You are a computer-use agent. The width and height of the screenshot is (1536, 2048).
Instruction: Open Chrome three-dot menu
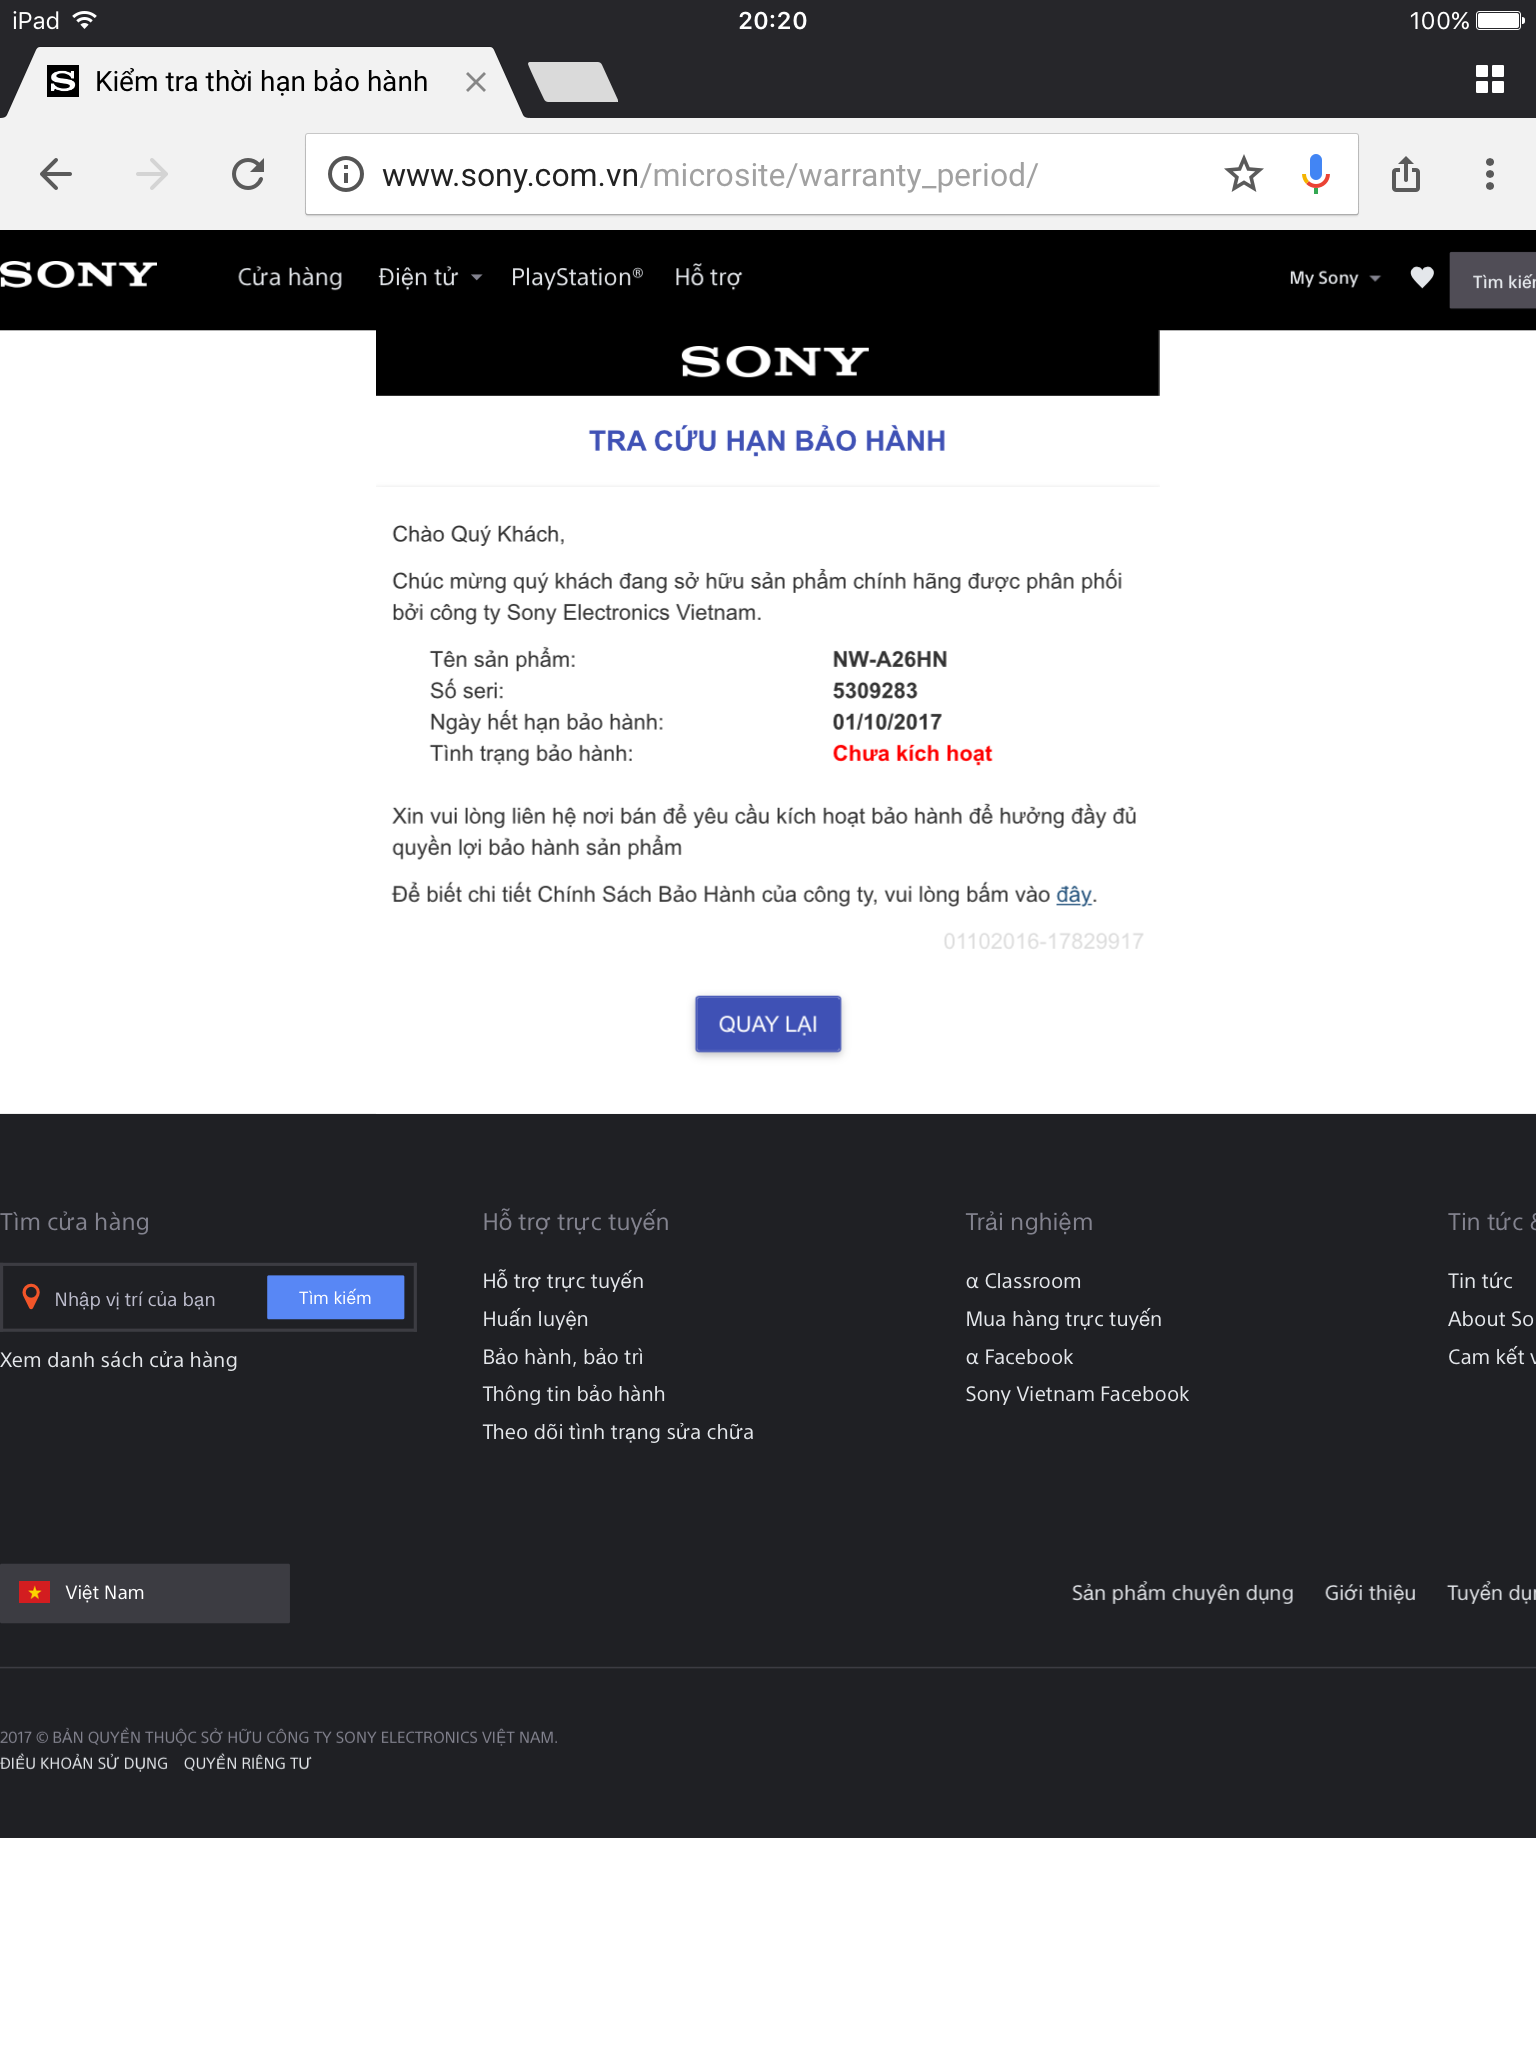[x=1490, y=174]
